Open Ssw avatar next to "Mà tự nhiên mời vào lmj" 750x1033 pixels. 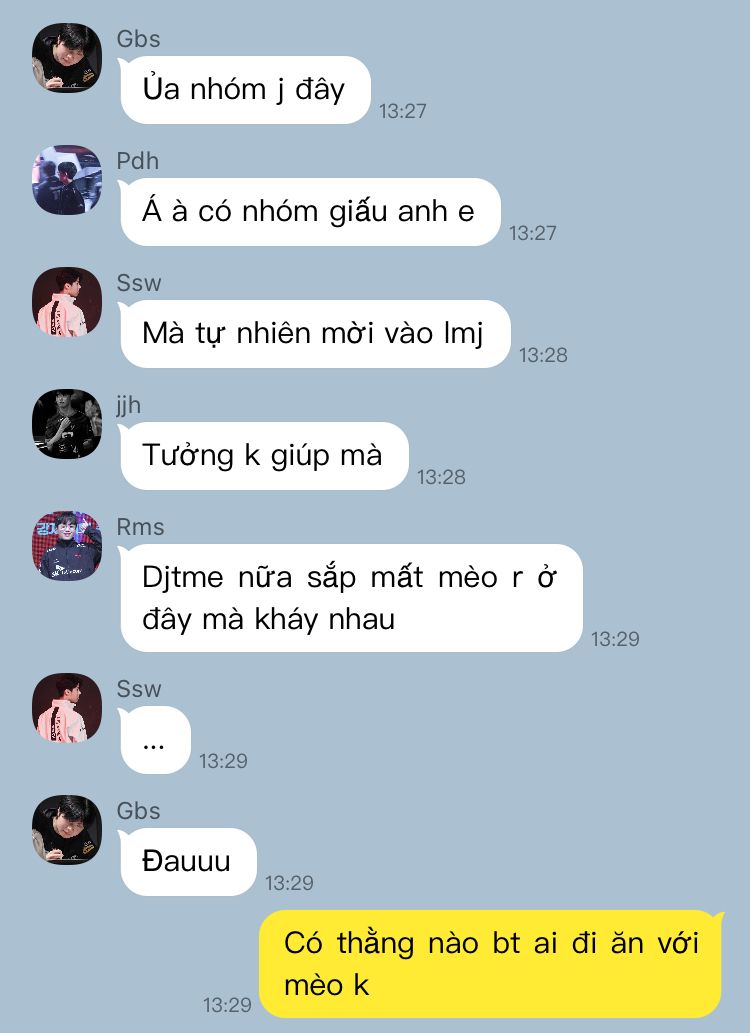click(67, 302)
